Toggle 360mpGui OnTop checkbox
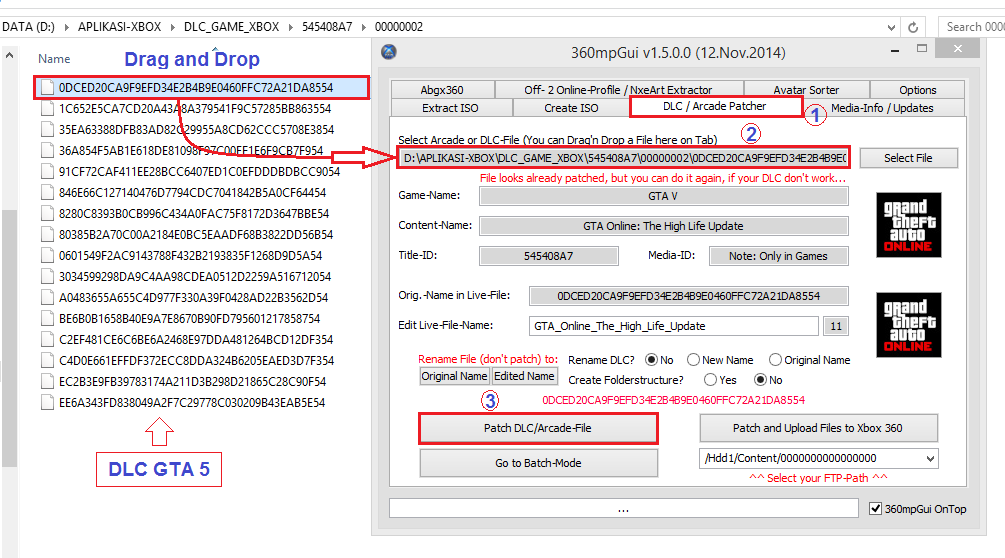Image resolution: width=1005 pixels, height=558 pixels. (876, 509)
